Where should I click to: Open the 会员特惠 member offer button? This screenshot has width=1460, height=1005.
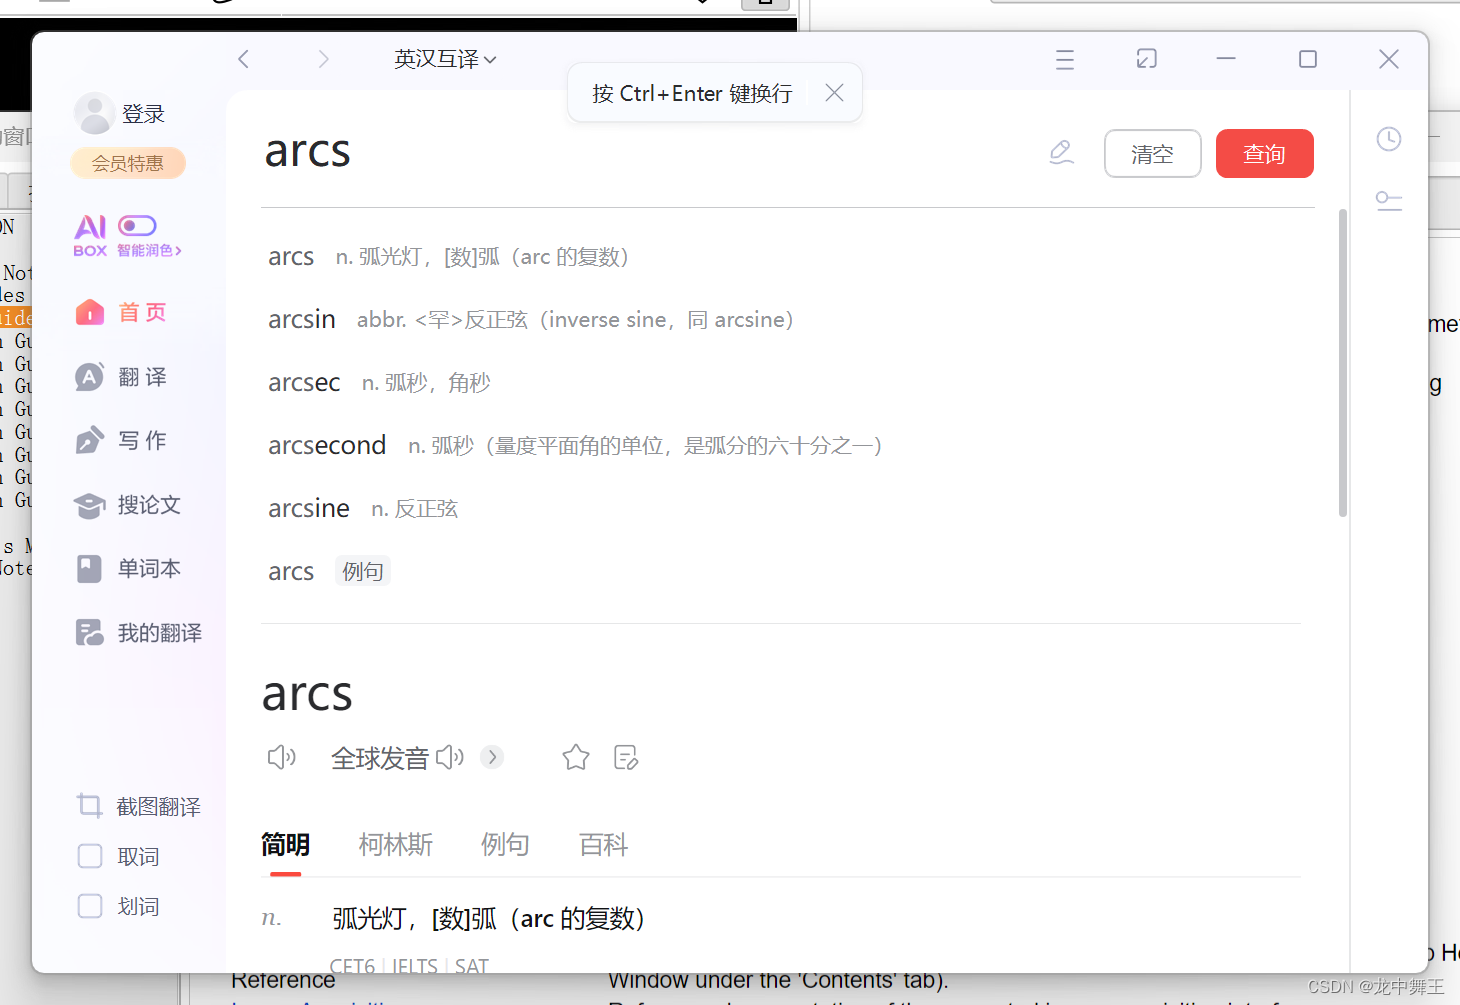(x=128, y=163)
